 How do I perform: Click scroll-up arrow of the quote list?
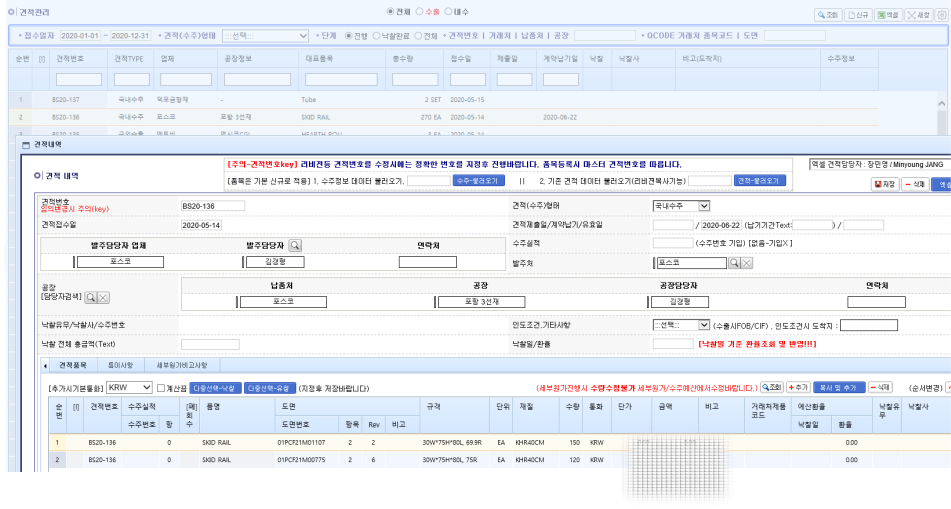pos(942,104)
